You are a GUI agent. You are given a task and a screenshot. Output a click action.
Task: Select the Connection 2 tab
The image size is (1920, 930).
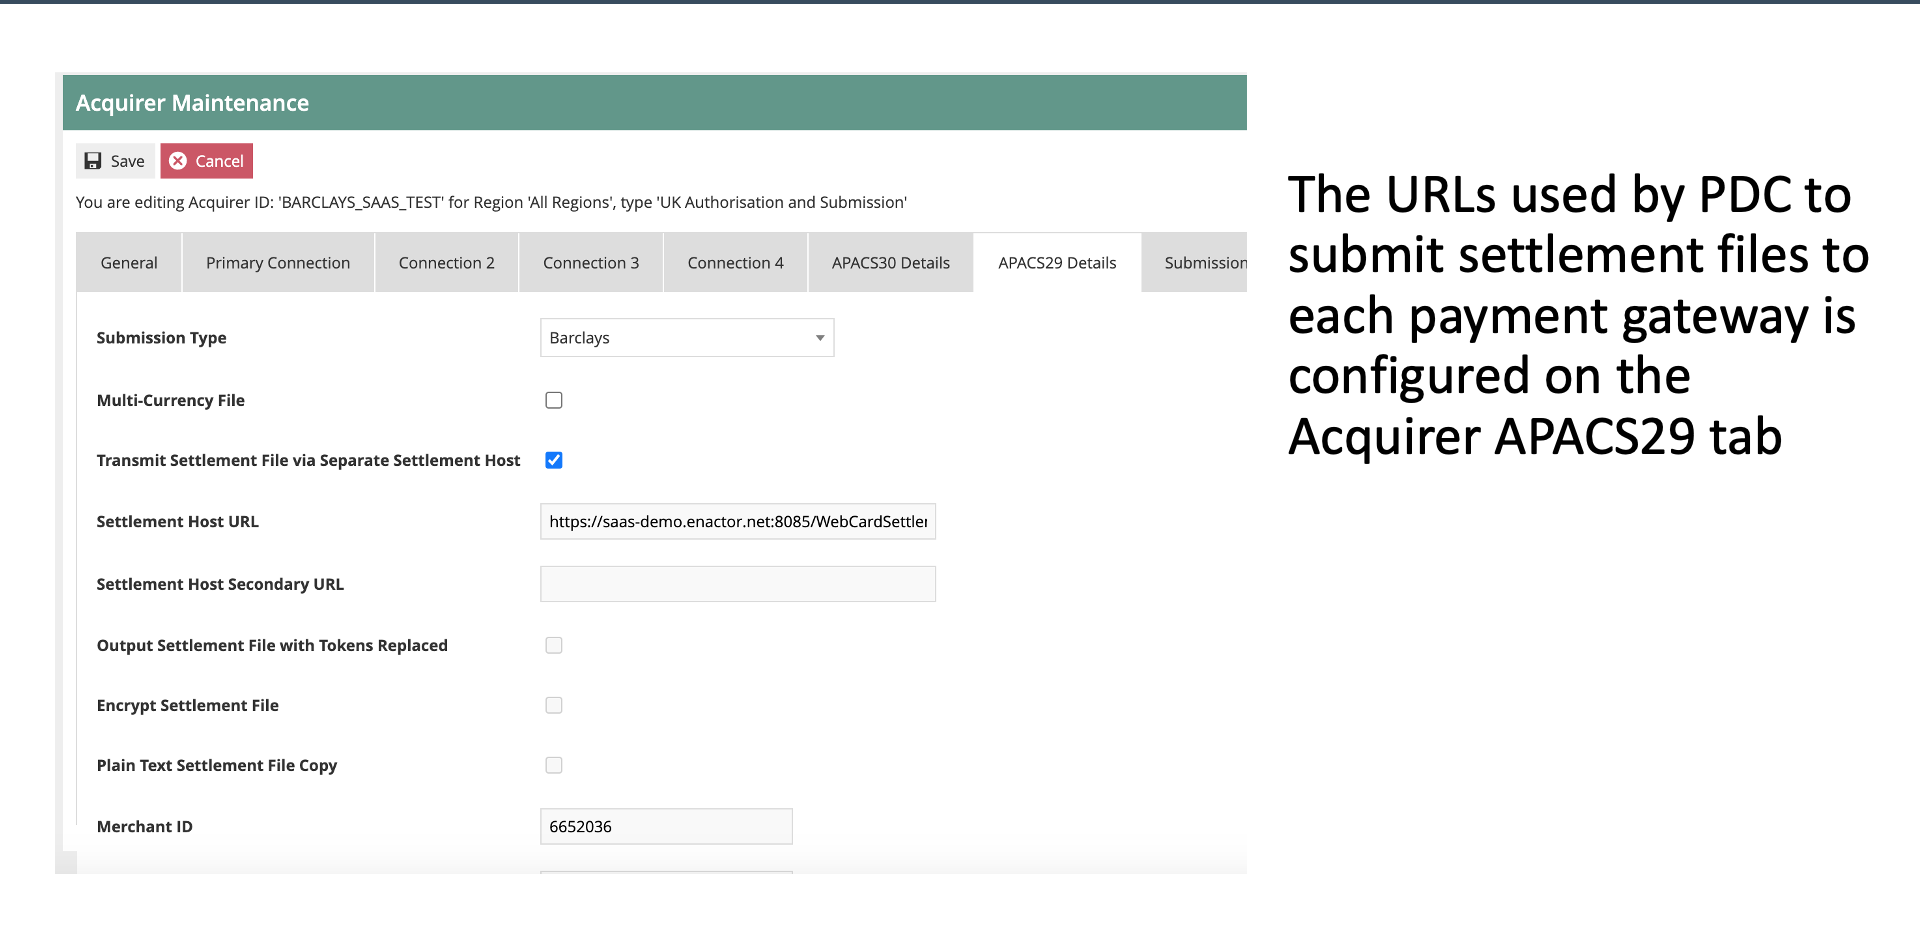point(446,262)
